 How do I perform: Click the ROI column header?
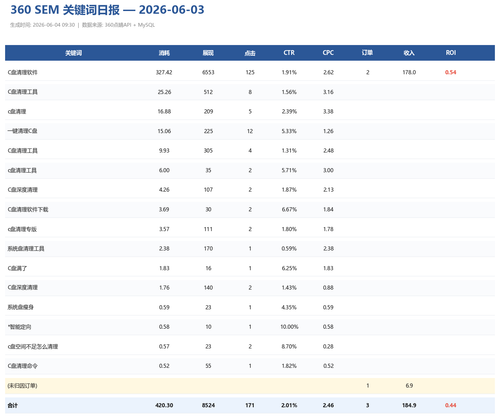pos(451,53)
